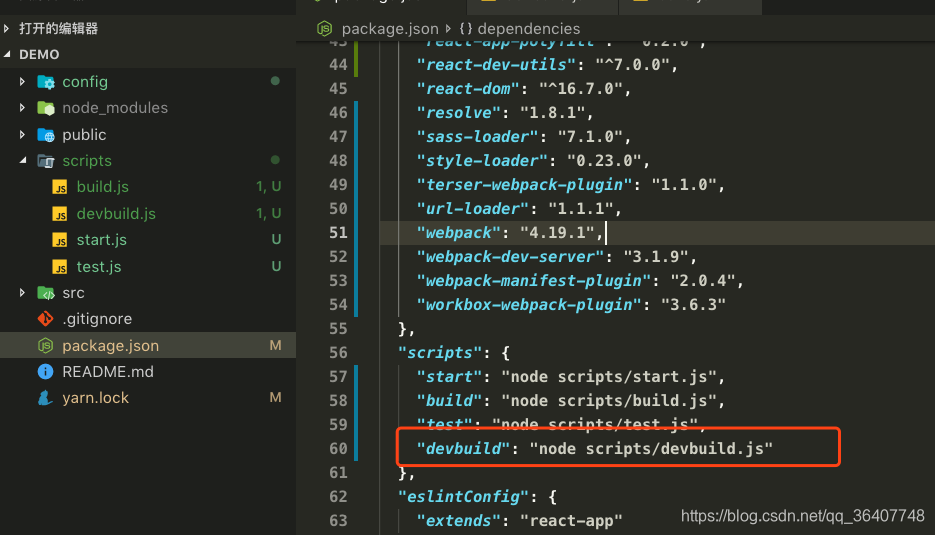This screenshot has height=535, width=935.
Task: Collapse the scripts folder arrow
Action: point(23,160)
